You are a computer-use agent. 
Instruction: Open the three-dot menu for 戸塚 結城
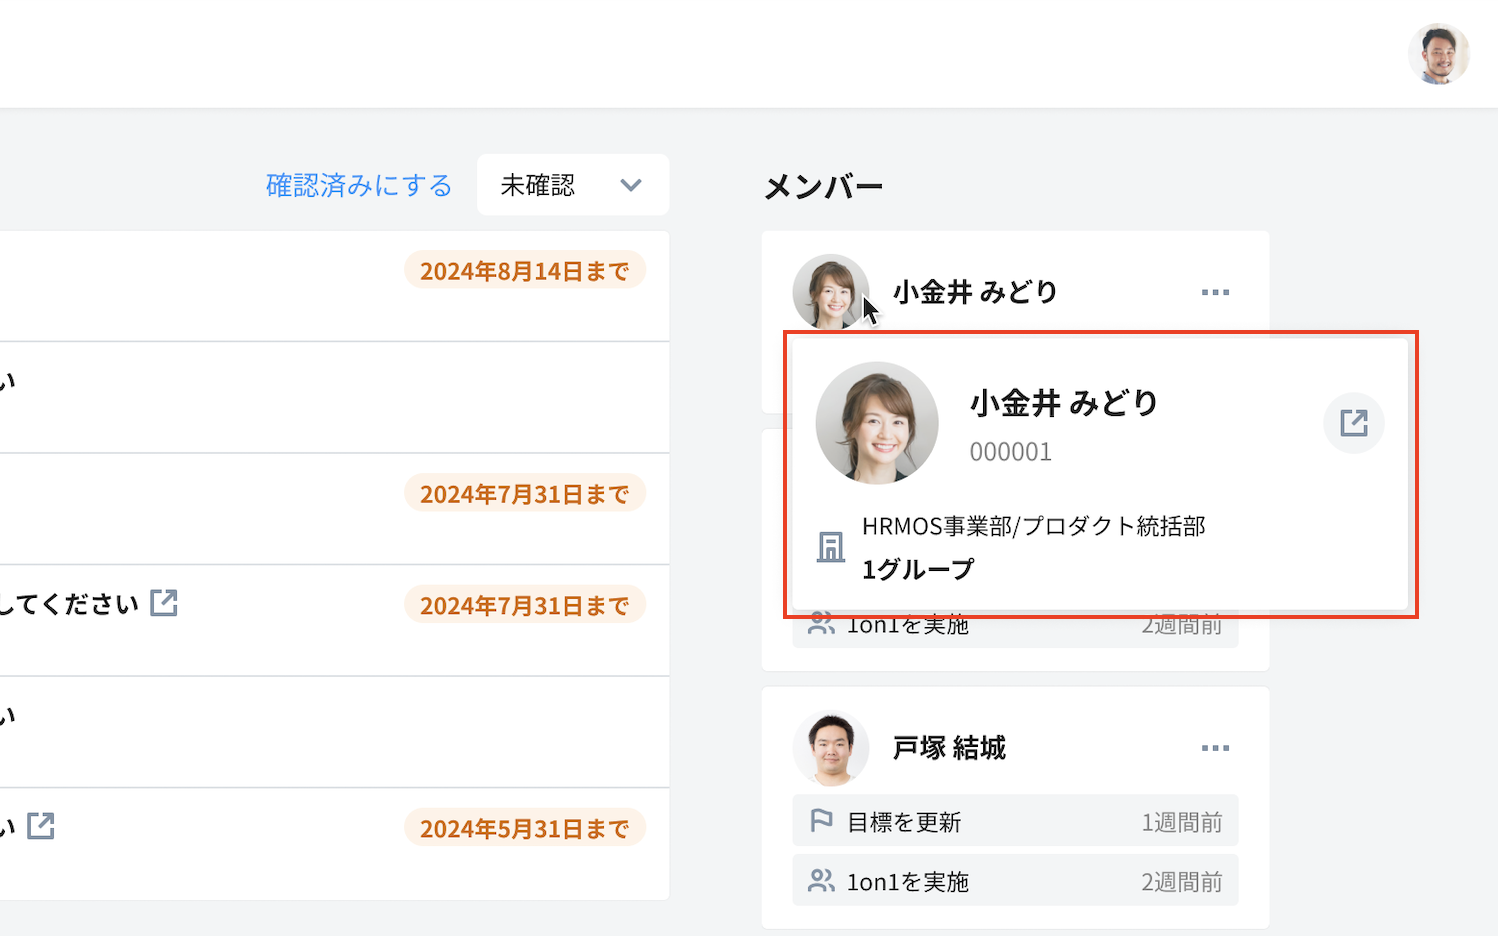[1215, 748]
